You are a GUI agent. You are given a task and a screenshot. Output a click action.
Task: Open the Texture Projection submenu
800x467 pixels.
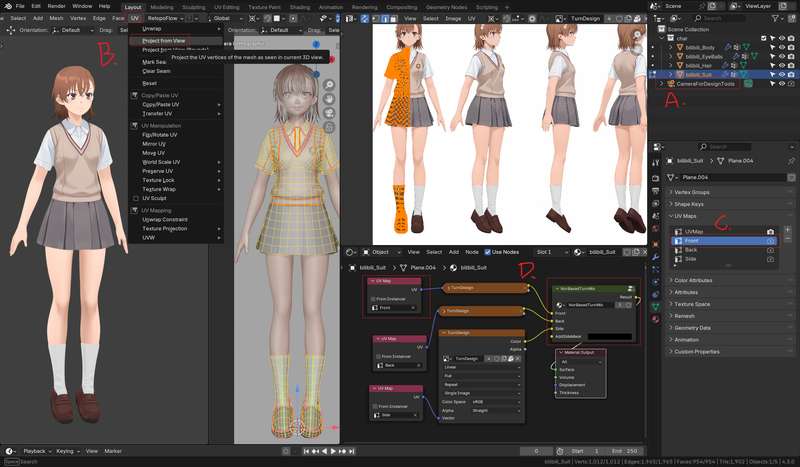tap(176, 229)
